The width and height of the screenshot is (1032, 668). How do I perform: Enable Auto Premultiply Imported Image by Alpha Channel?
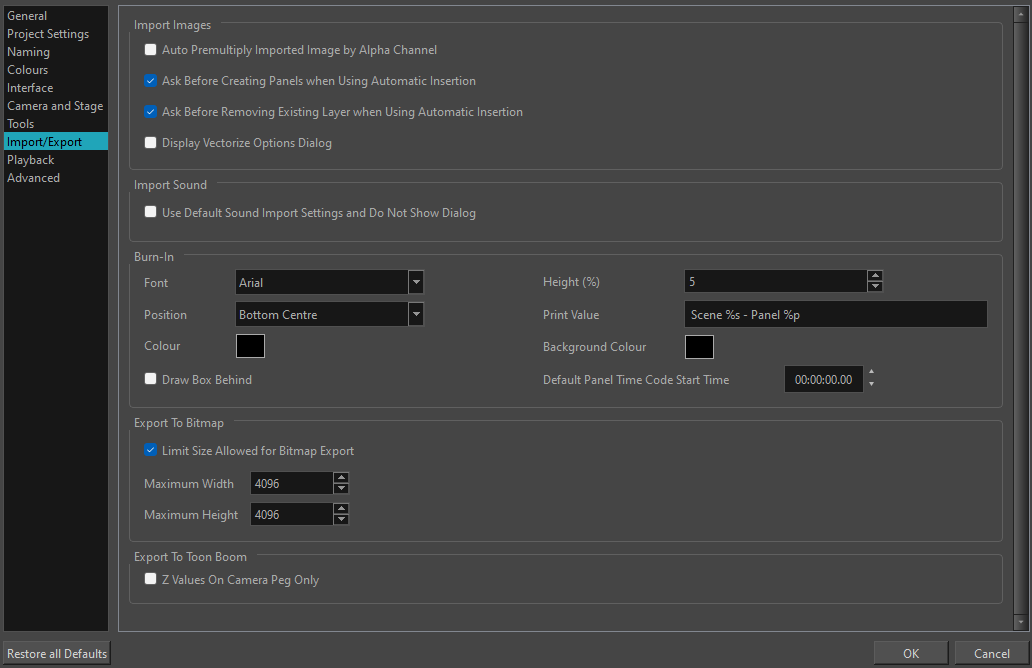151,49
